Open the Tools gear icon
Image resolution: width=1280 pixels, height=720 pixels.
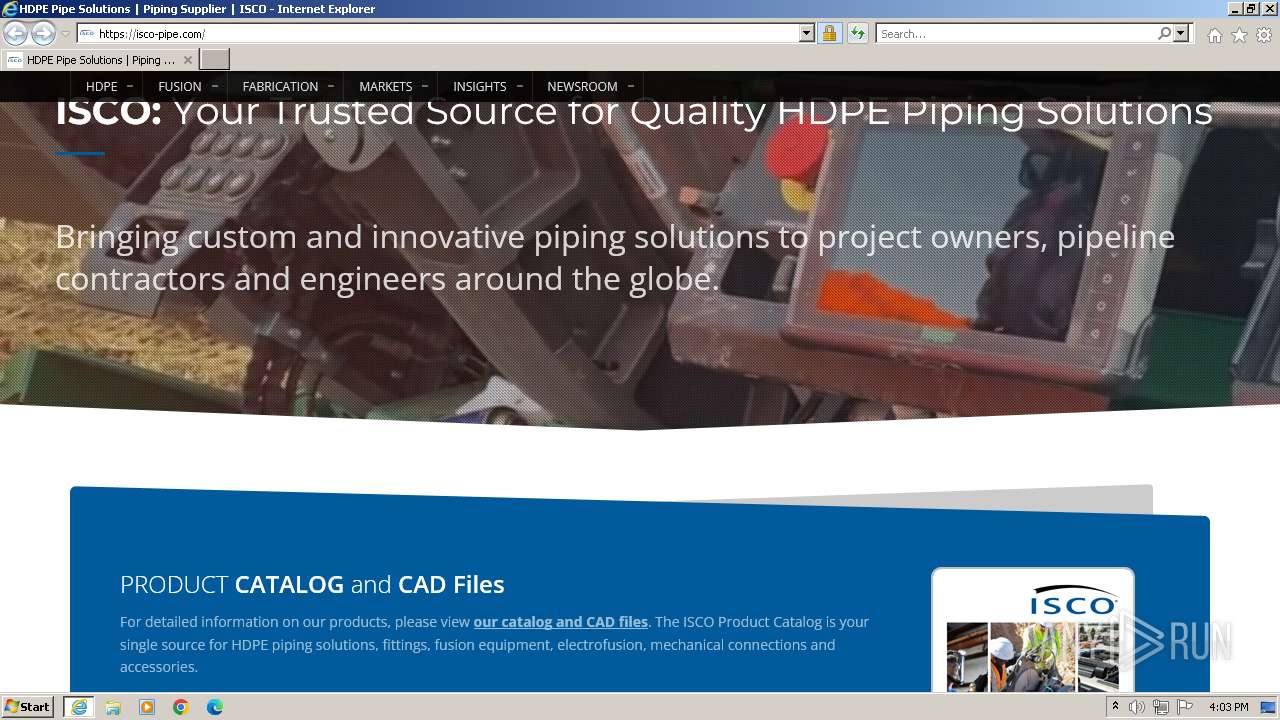pos(1264,35)
